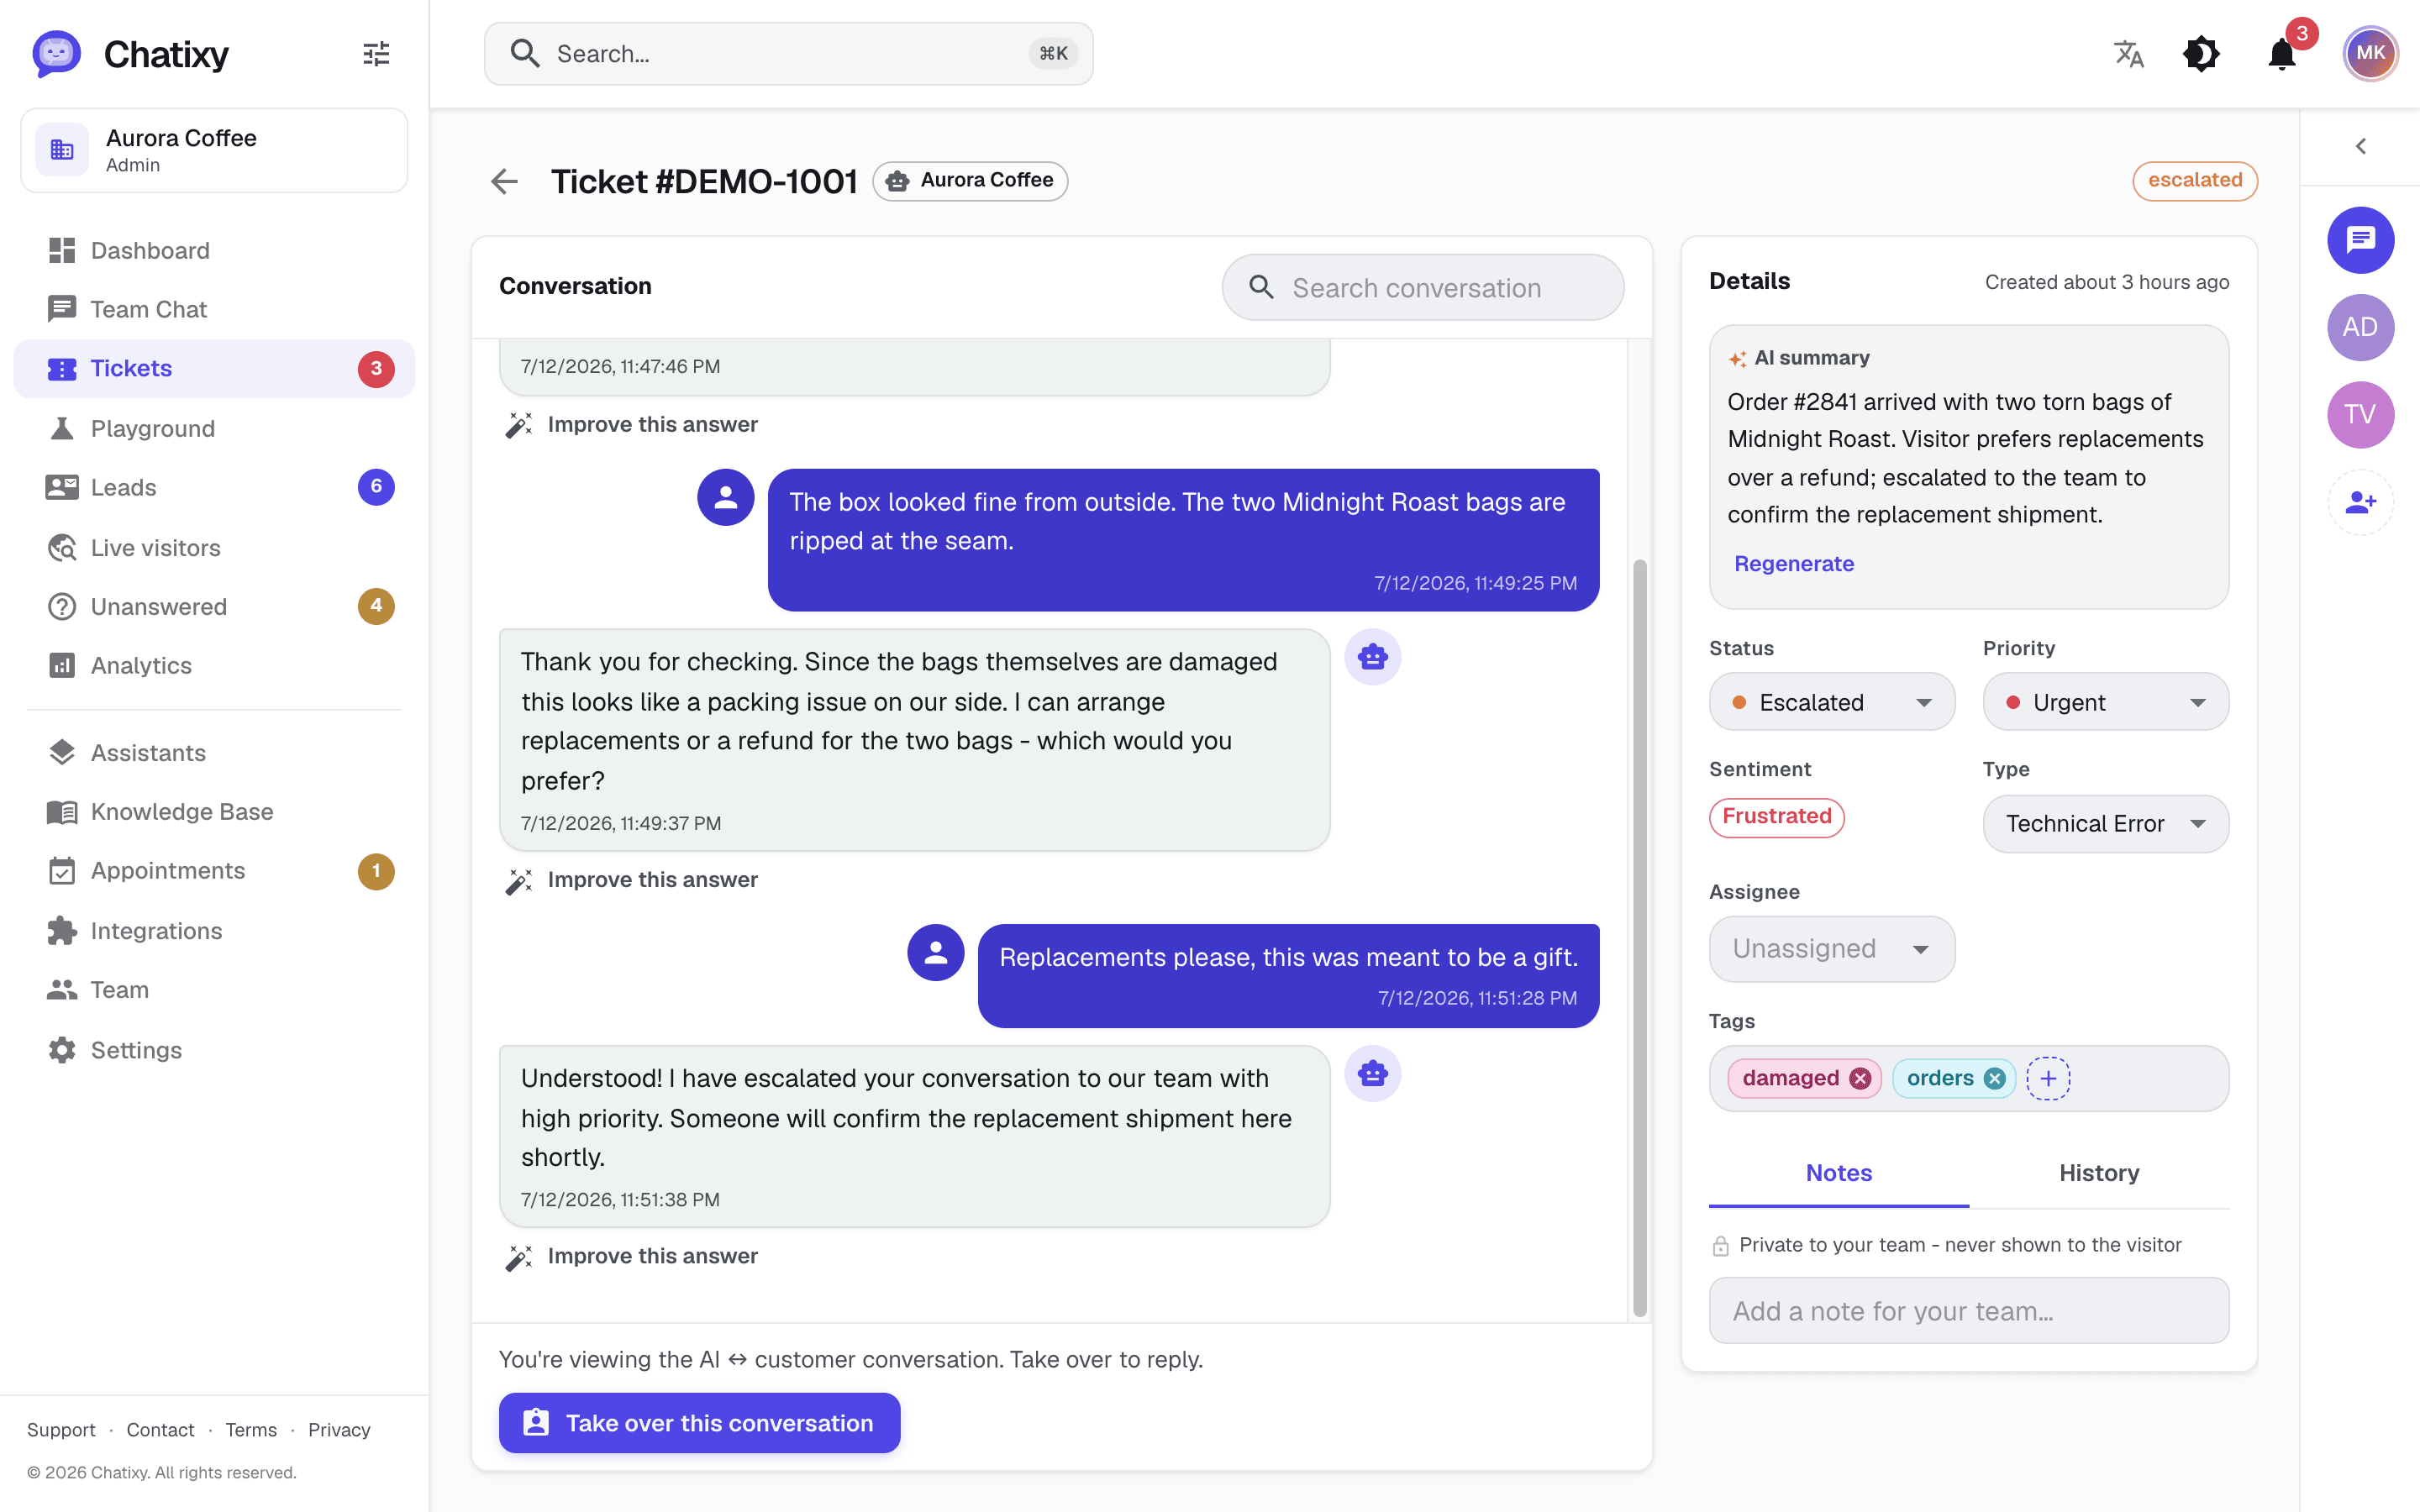Open the Contact footer link
Image resolution: width=2420 pixels, height=1512 pixels.
point(160,1430)
